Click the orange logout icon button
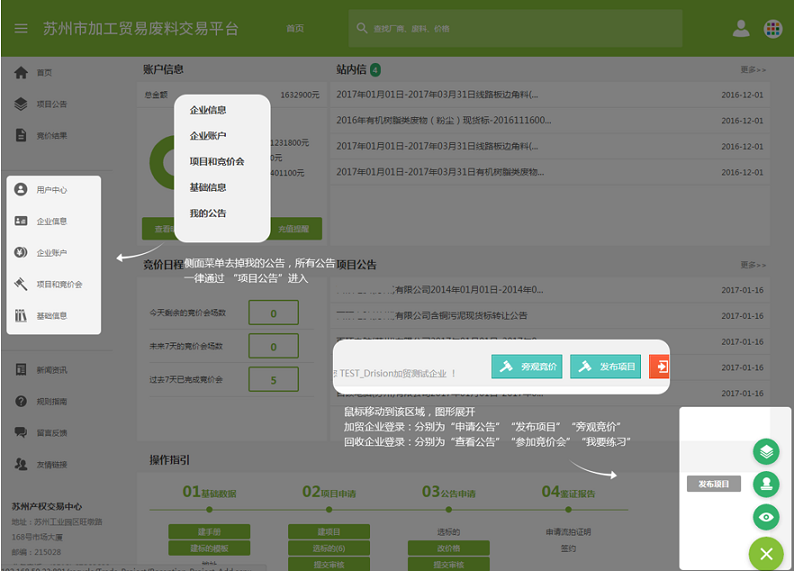Image resolution: width=794 pixels, height=571 pixels. (x=659, y=367)
